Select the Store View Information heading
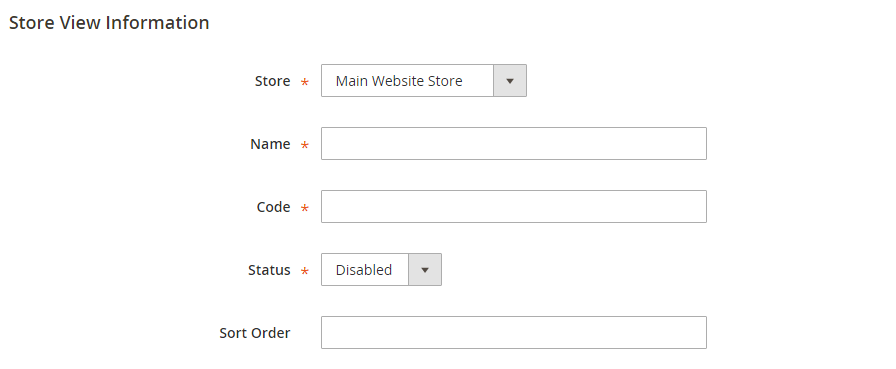This screenshot has width=896, height=369. pos(109,23)
